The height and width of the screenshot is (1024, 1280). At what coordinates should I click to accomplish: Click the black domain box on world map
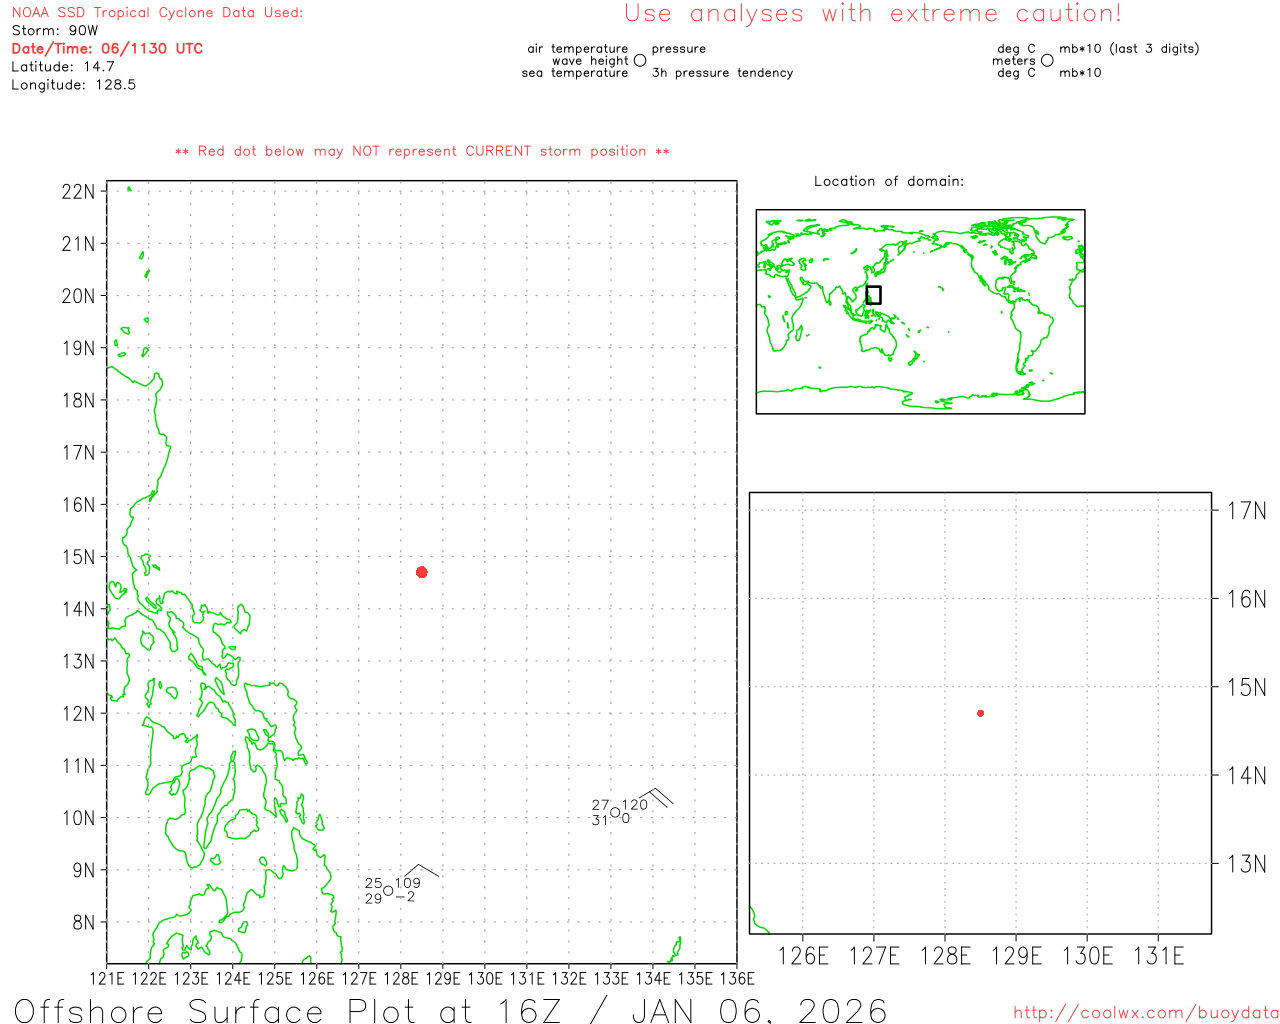873,295
